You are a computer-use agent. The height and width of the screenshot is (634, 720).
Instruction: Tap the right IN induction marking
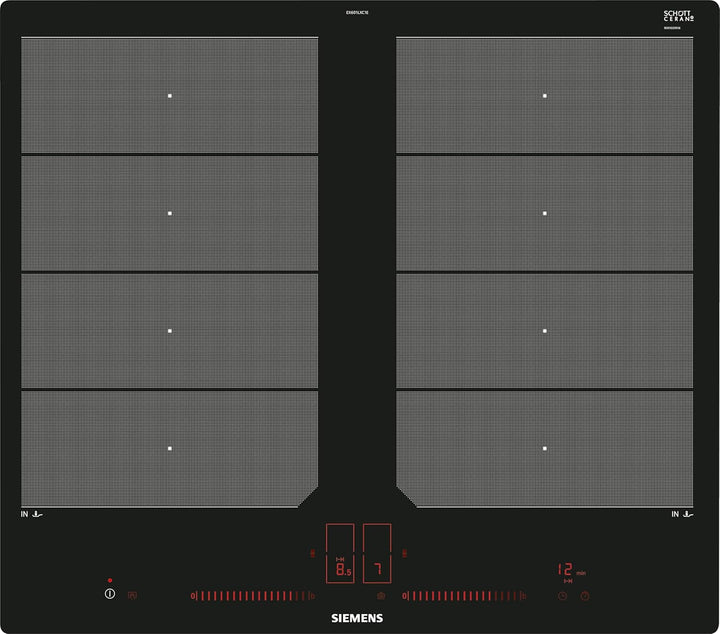682,514
